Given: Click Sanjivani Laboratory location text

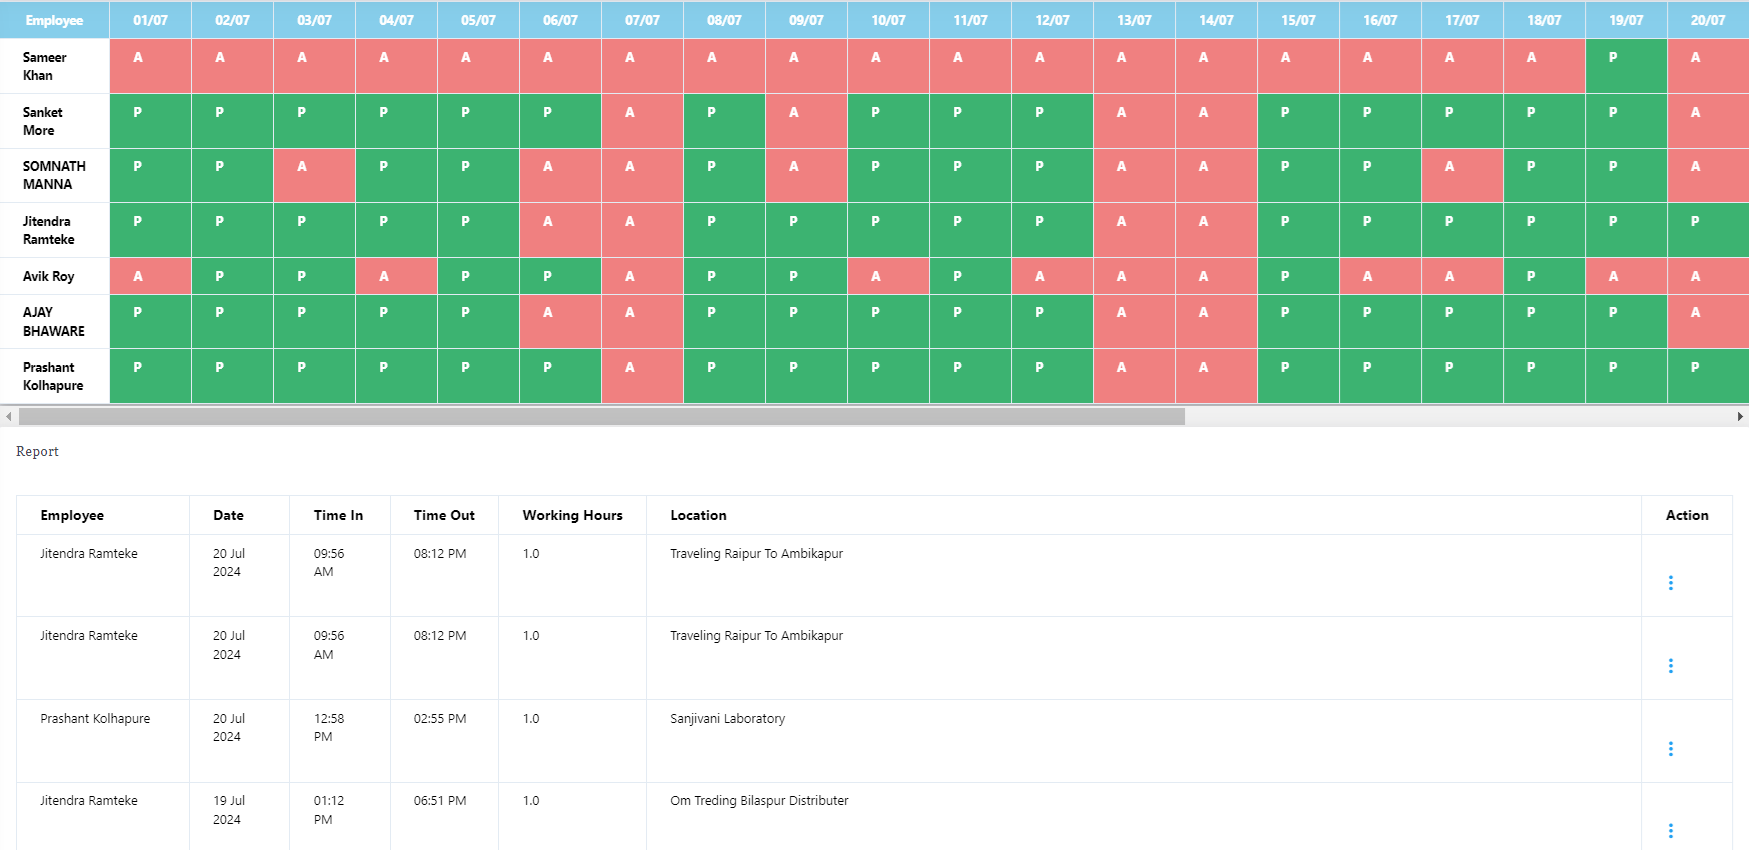Looking at the screenshot, I should tap(727, 718).
